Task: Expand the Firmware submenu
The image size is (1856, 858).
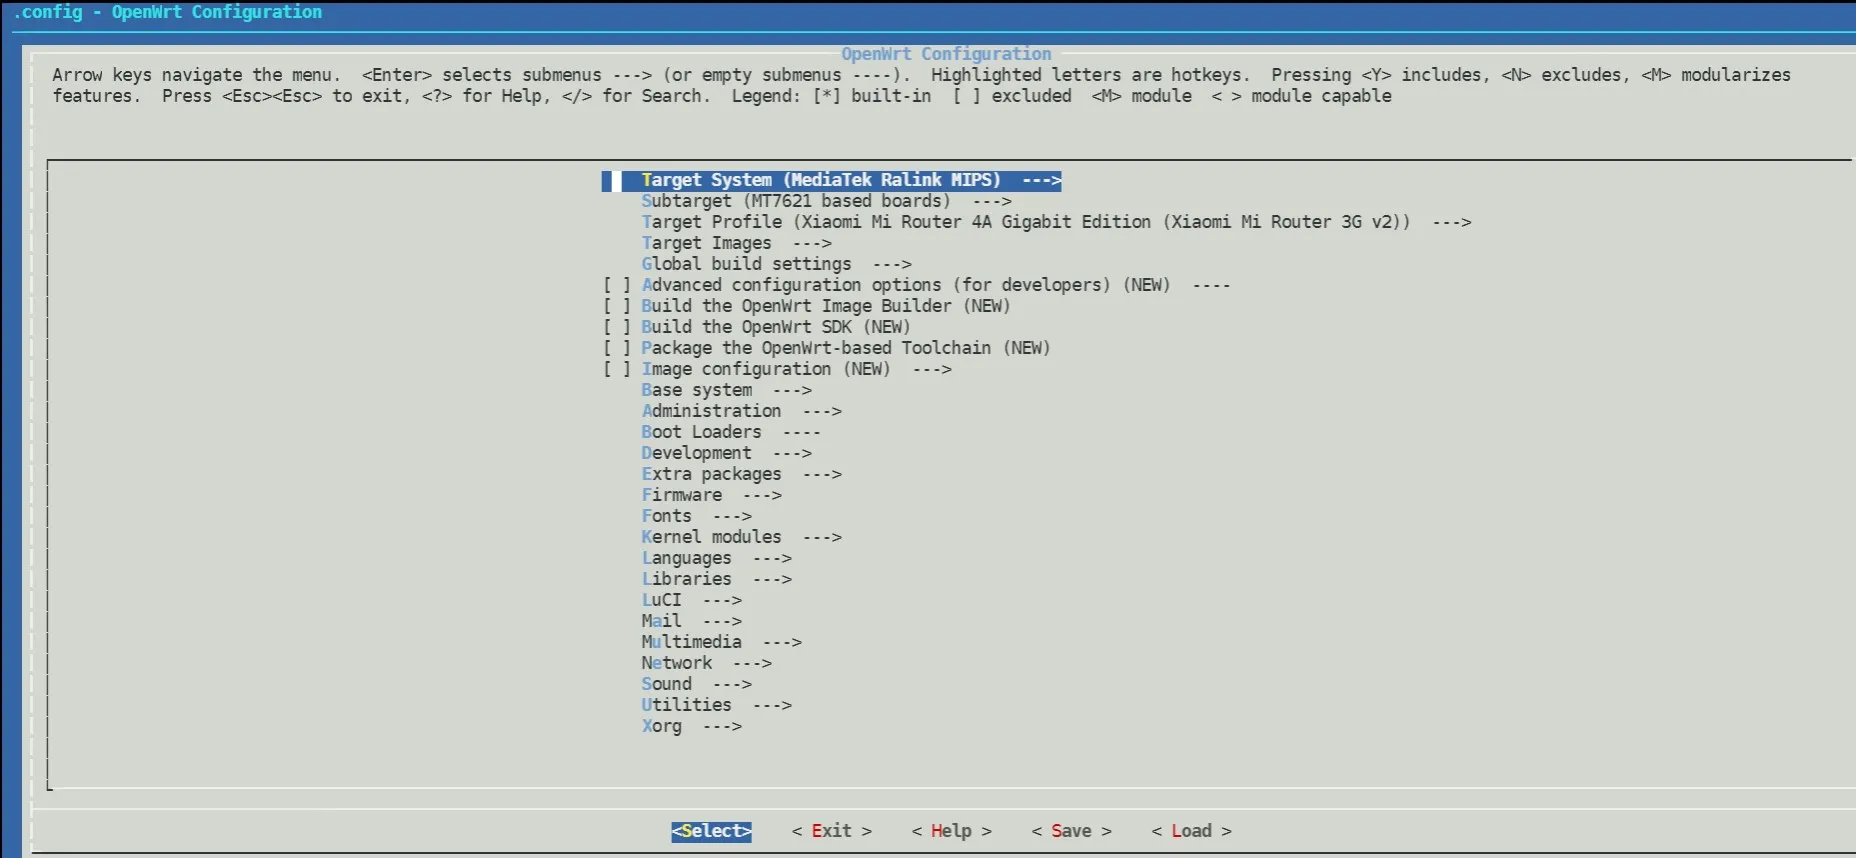Action: (x=711, y=495)
